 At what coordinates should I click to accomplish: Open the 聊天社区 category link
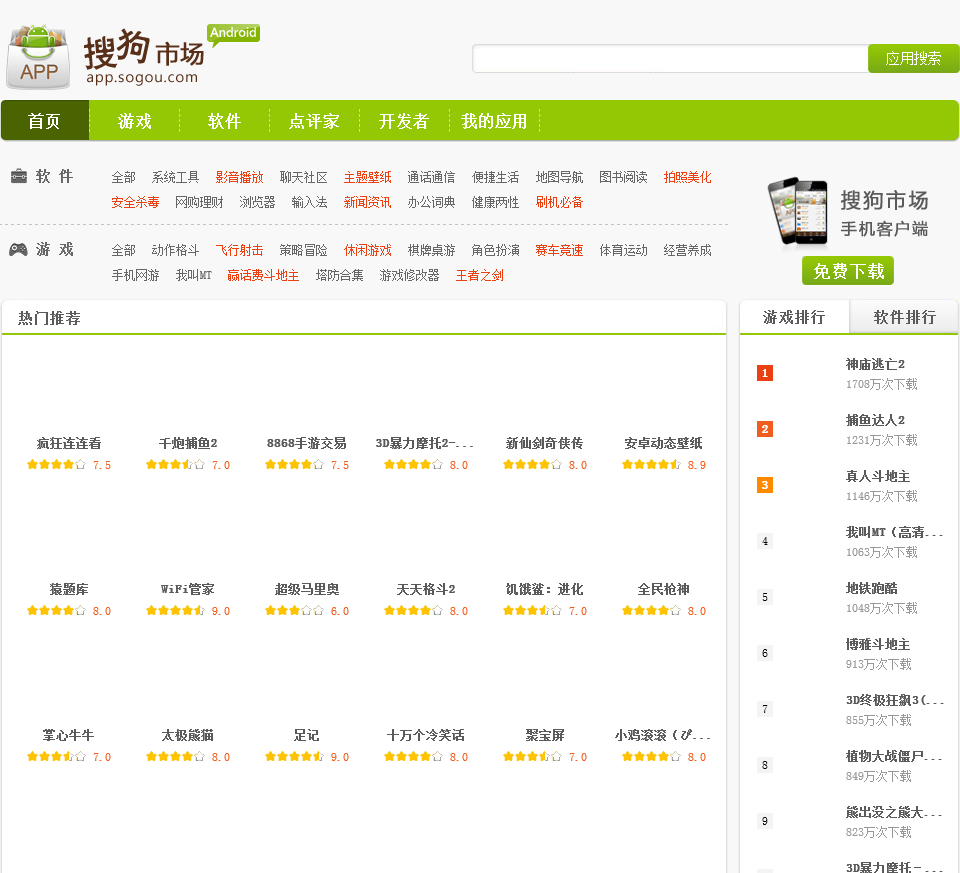304,178
